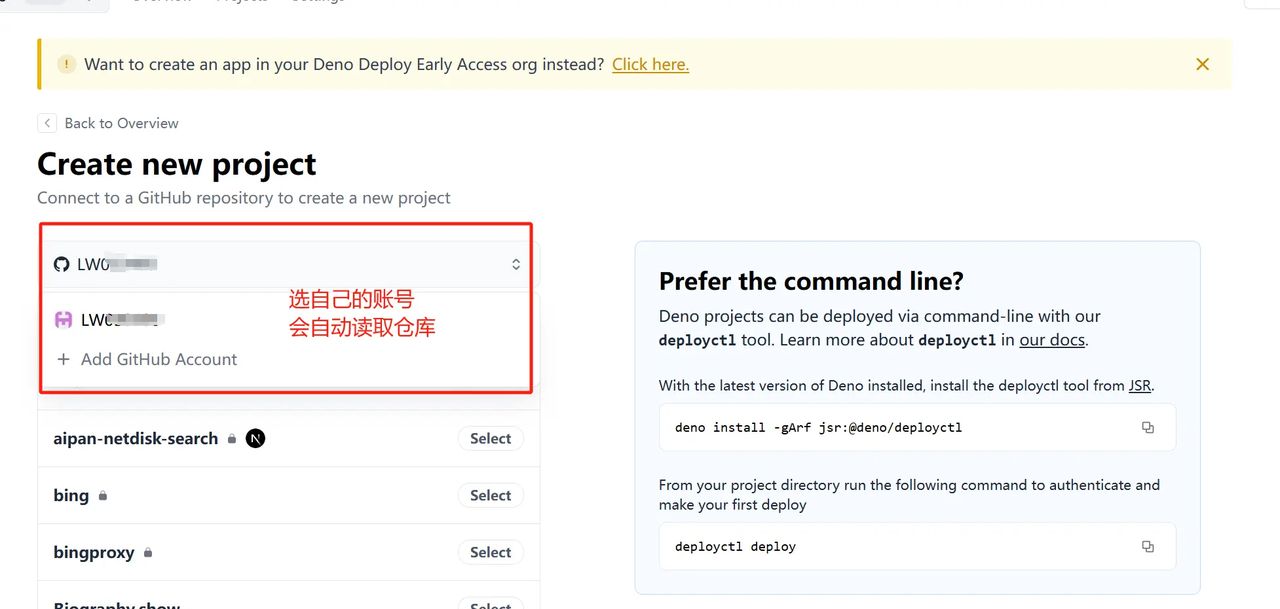This screenshot has width=1280, height=609.
Task: Click the exclamation icon in the yellow banner
Action: [x=66, y=63]
